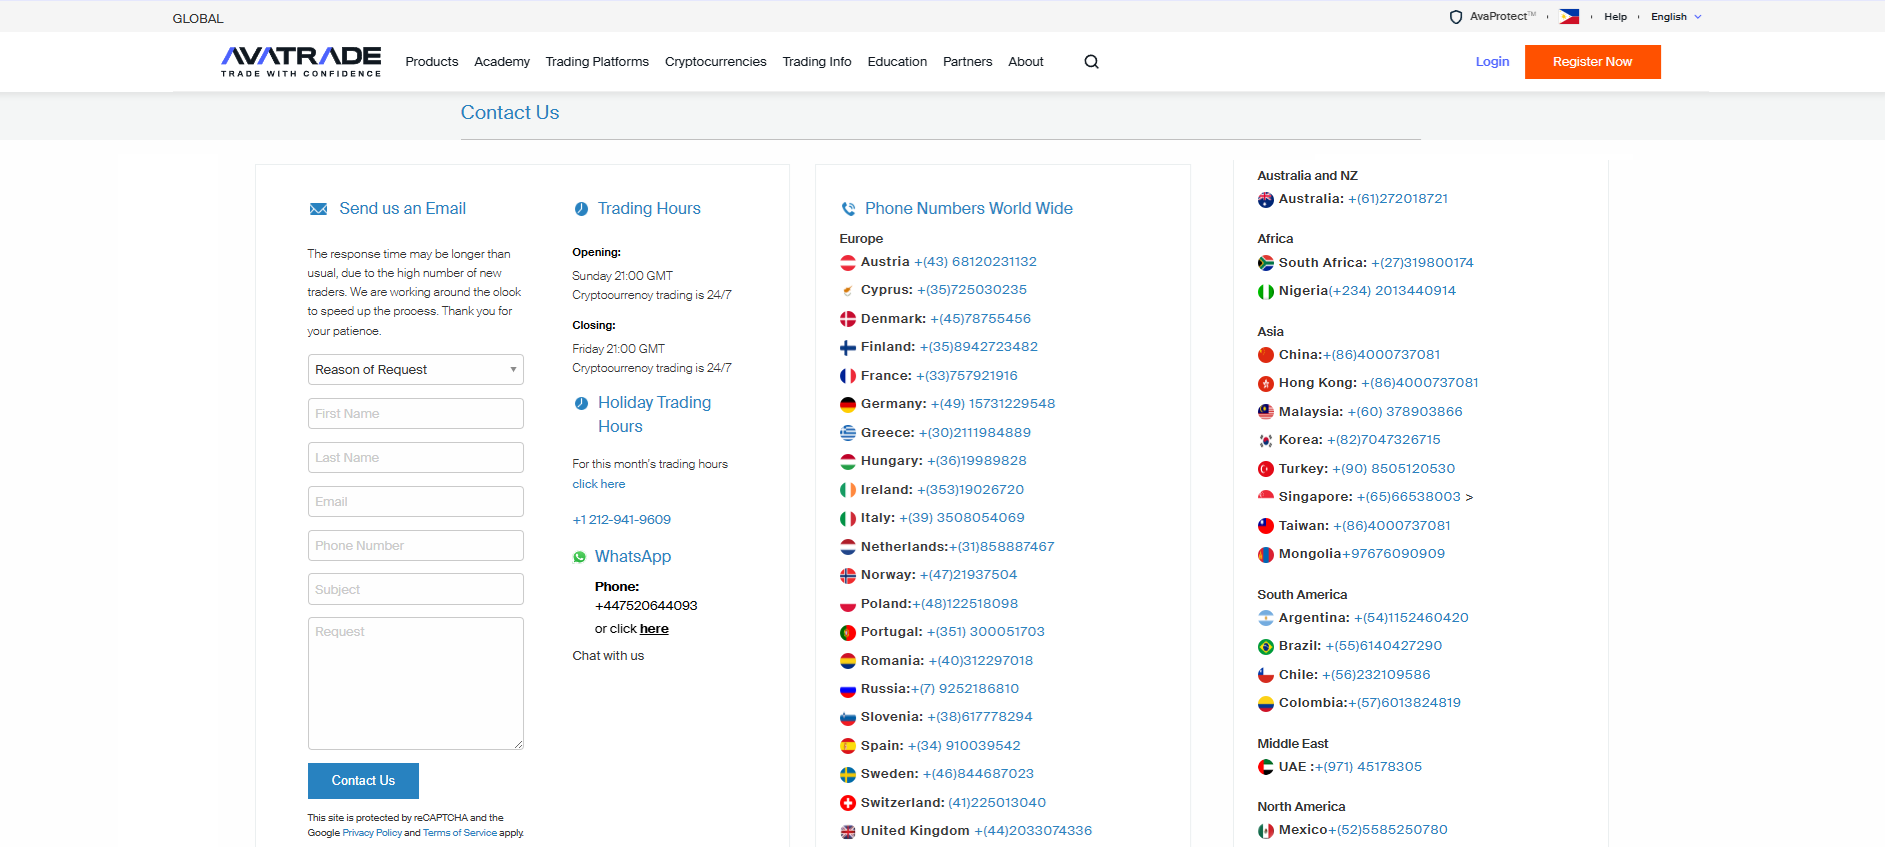Focus the First Name field

(x=416, y=414)
